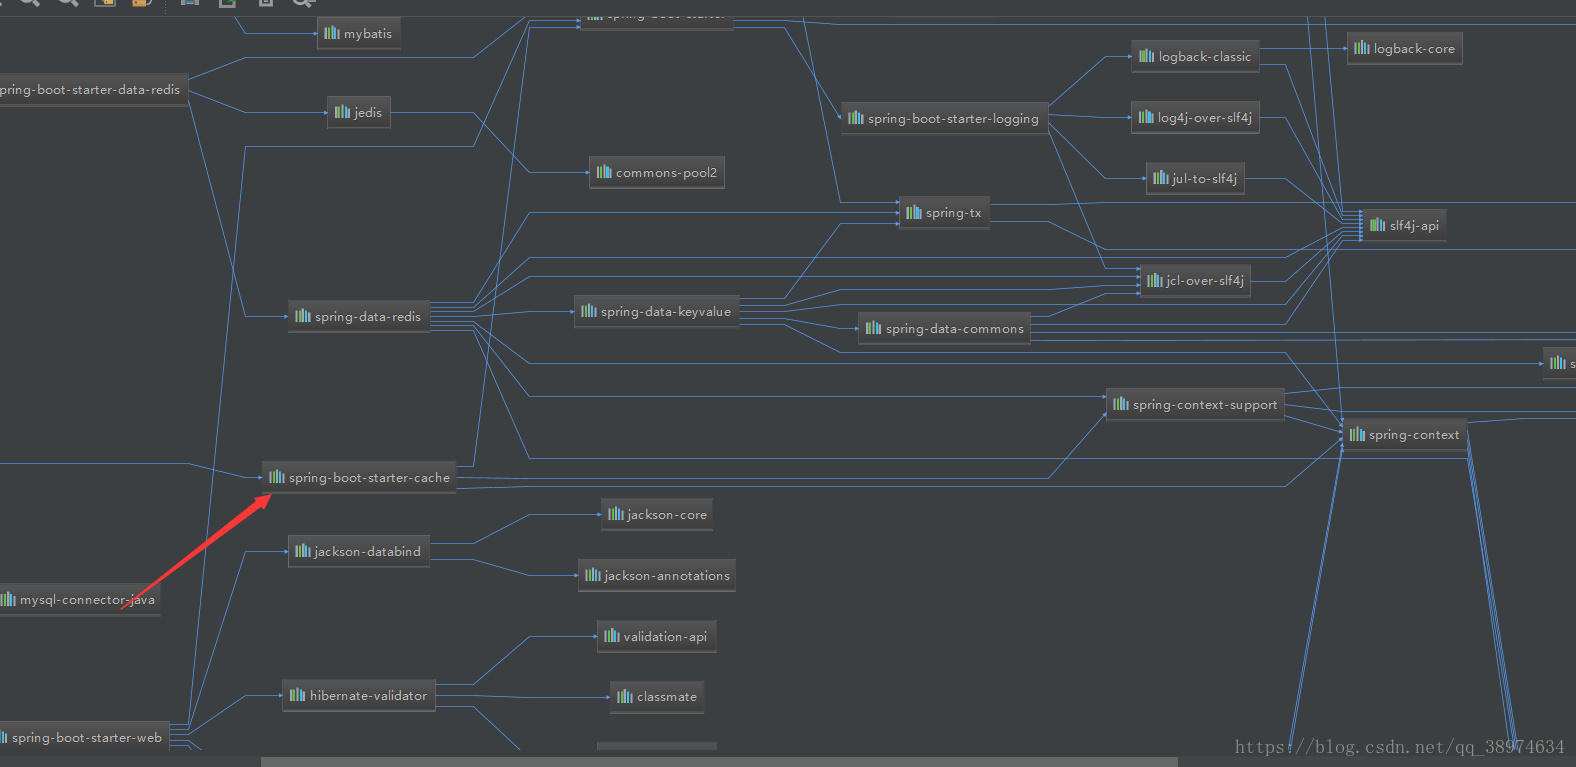Click the commons-pool2 library icon
Screen dimensions: 1576x767
pos(604,172)
